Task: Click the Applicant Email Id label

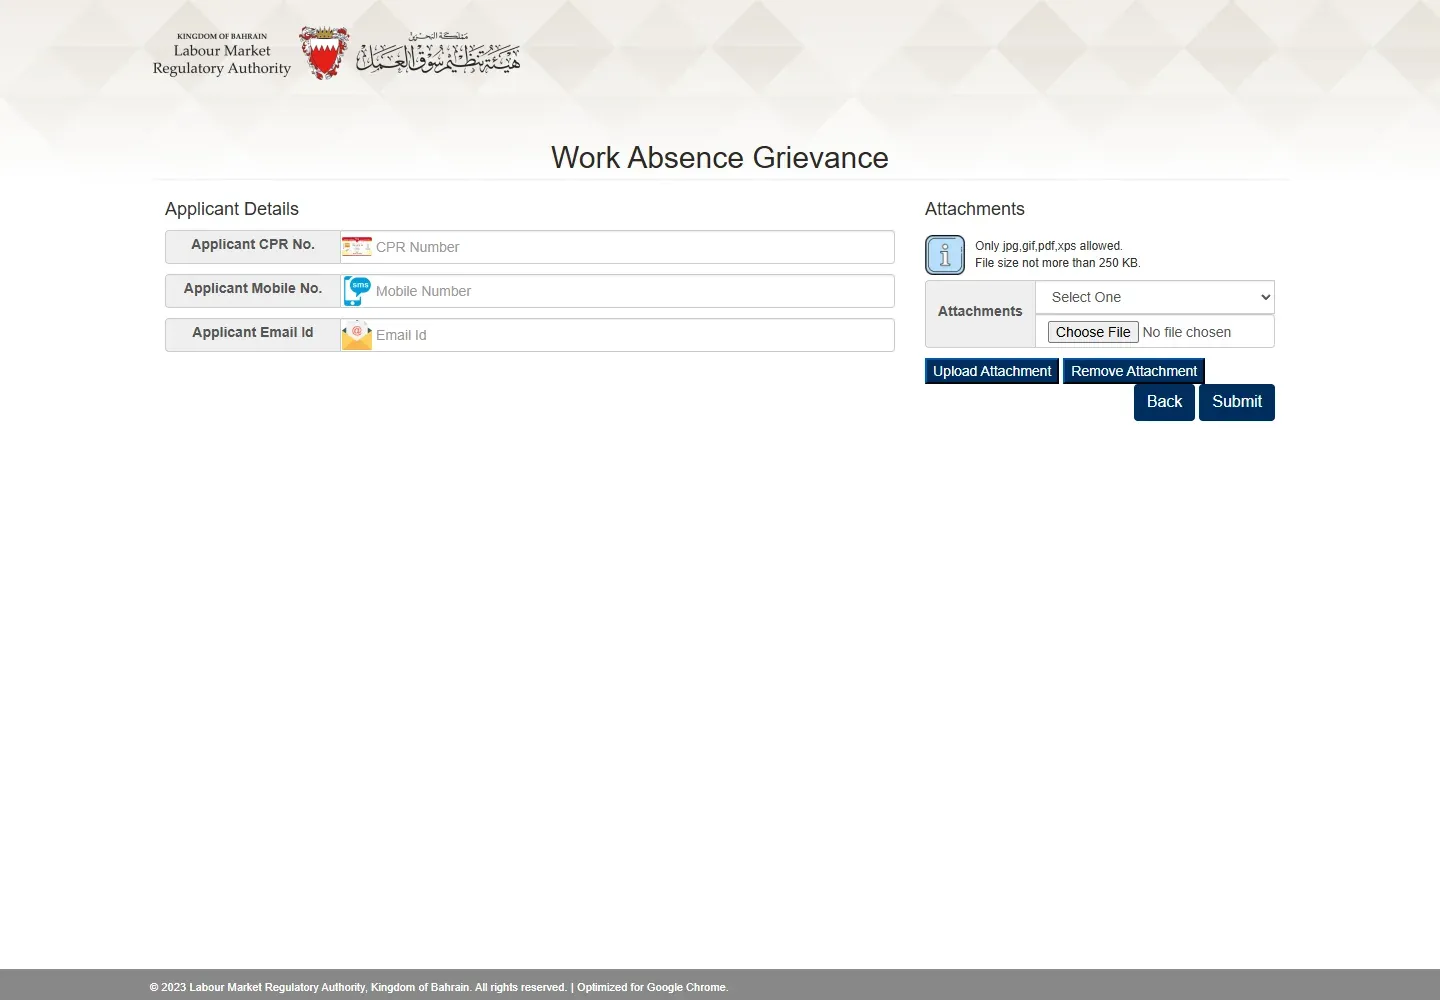Action: [x=253, y=332]
